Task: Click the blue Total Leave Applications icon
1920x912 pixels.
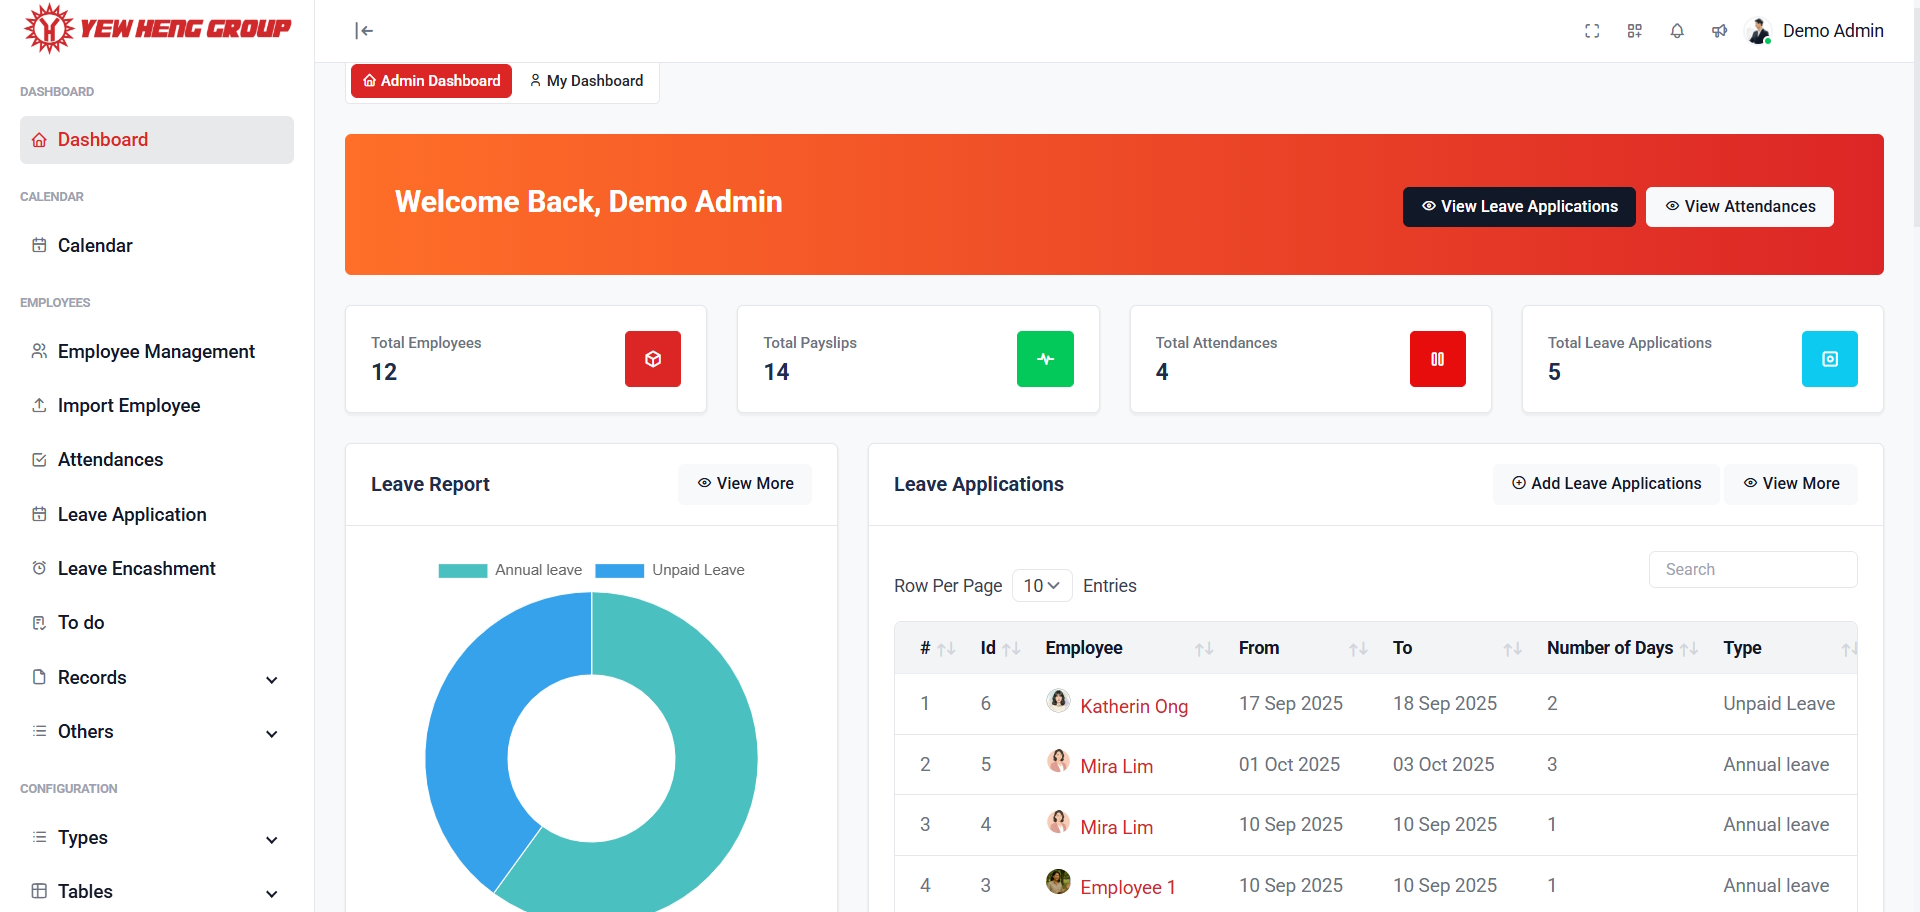Action: [1829, 359]
